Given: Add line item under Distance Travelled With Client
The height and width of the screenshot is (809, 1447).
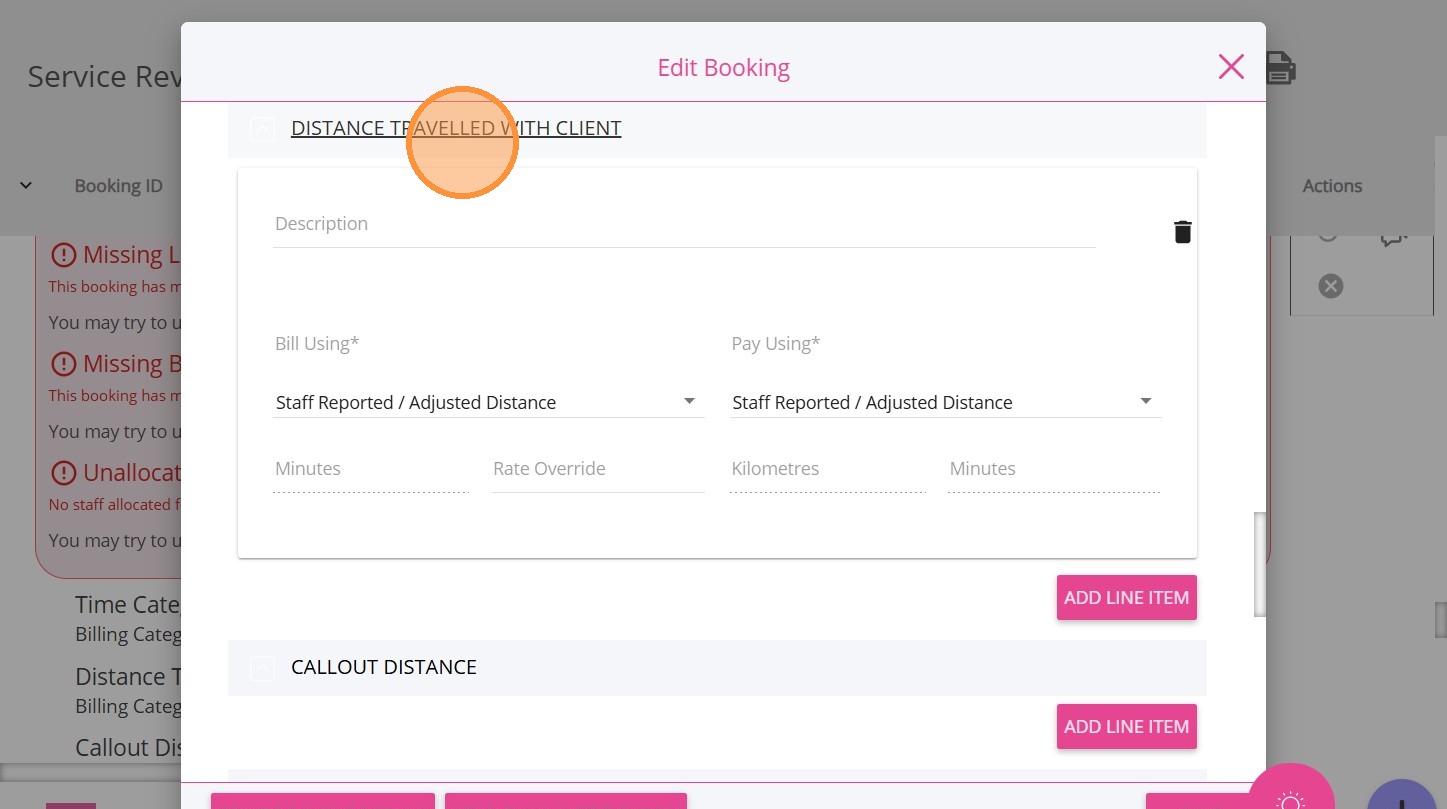Looking at the screenshot, I should (1126, 598).
